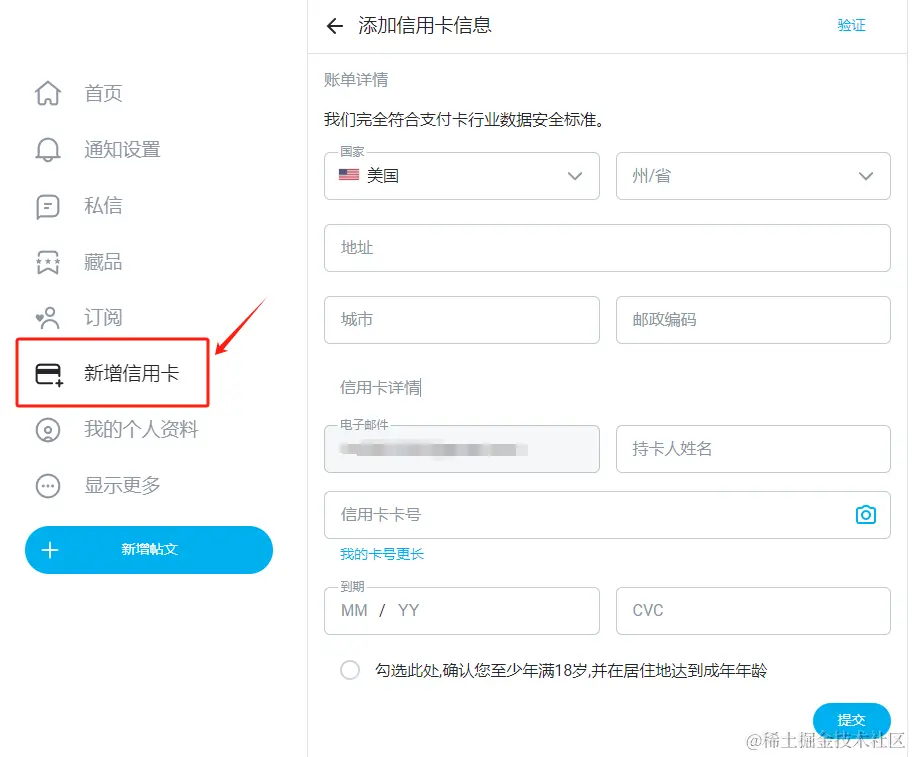Click the add credit card icon
Image resolution: width=912 pixels, height=757 pixels.
point(49,374)
